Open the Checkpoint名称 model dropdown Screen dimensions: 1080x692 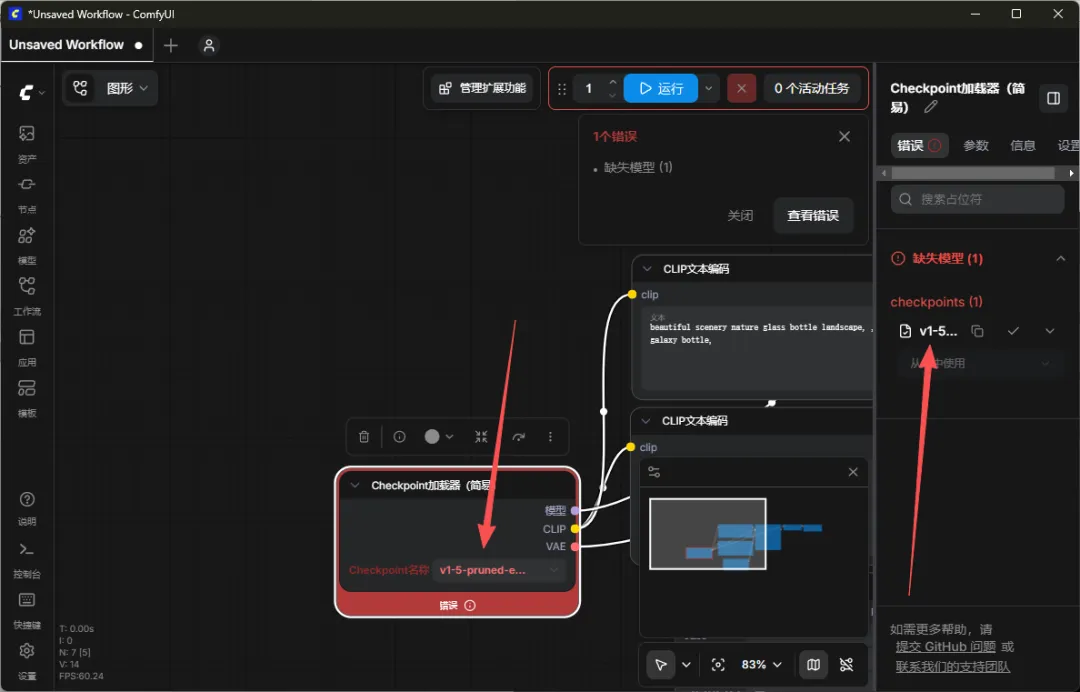[499, 570]
